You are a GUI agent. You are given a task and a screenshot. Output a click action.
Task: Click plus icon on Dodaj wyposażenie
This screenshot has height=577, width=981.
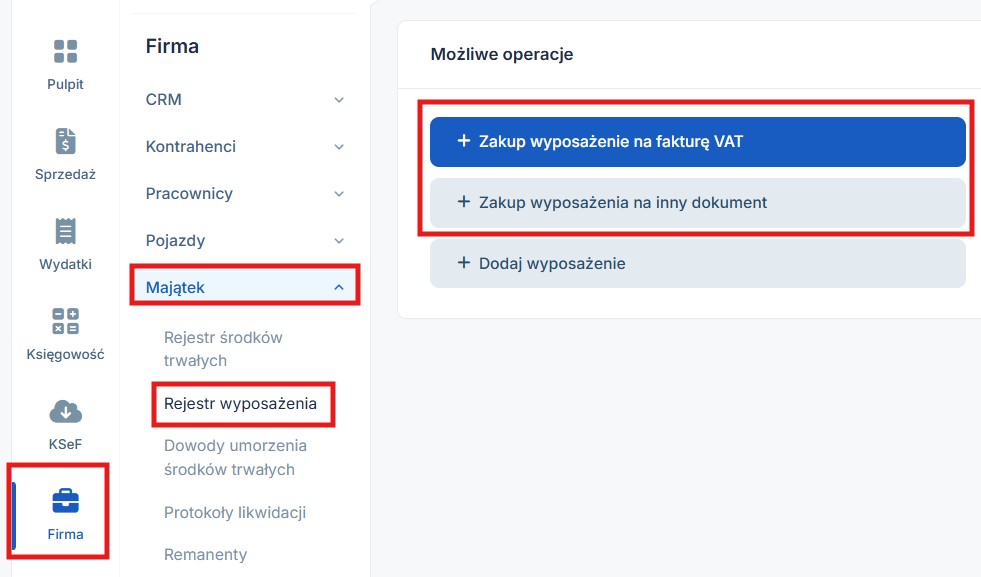click(464, 263)
